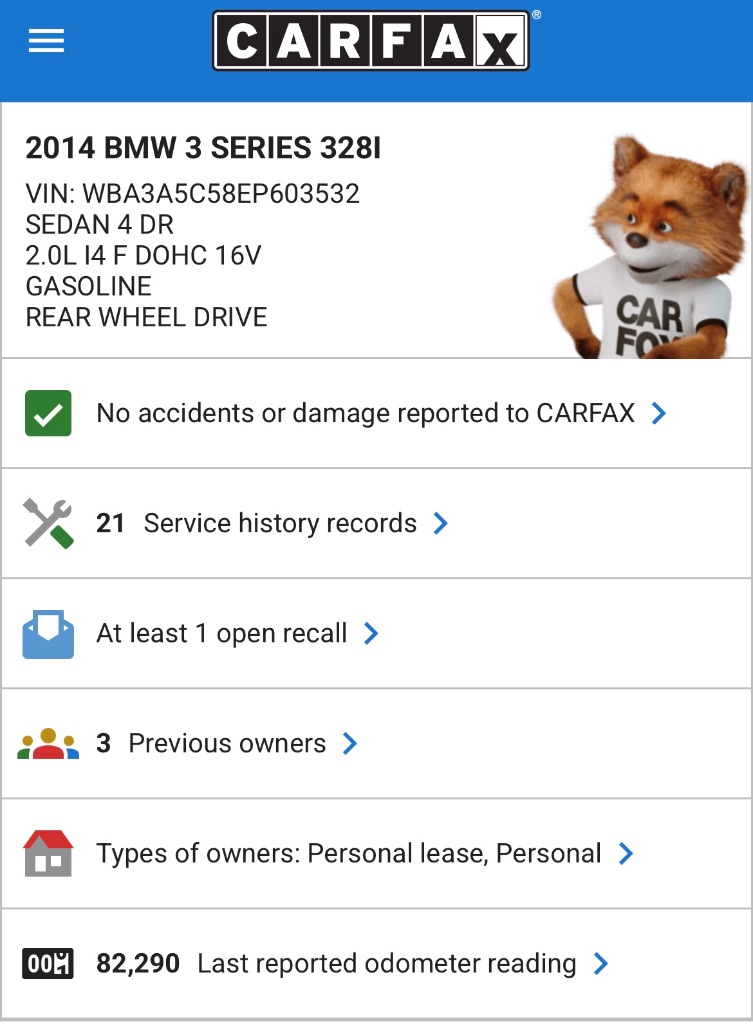Screen dimensions: 753x1024
Task: Tap the green checkmark accident icon
Action: pyautogui.click(x=48, y=413)
